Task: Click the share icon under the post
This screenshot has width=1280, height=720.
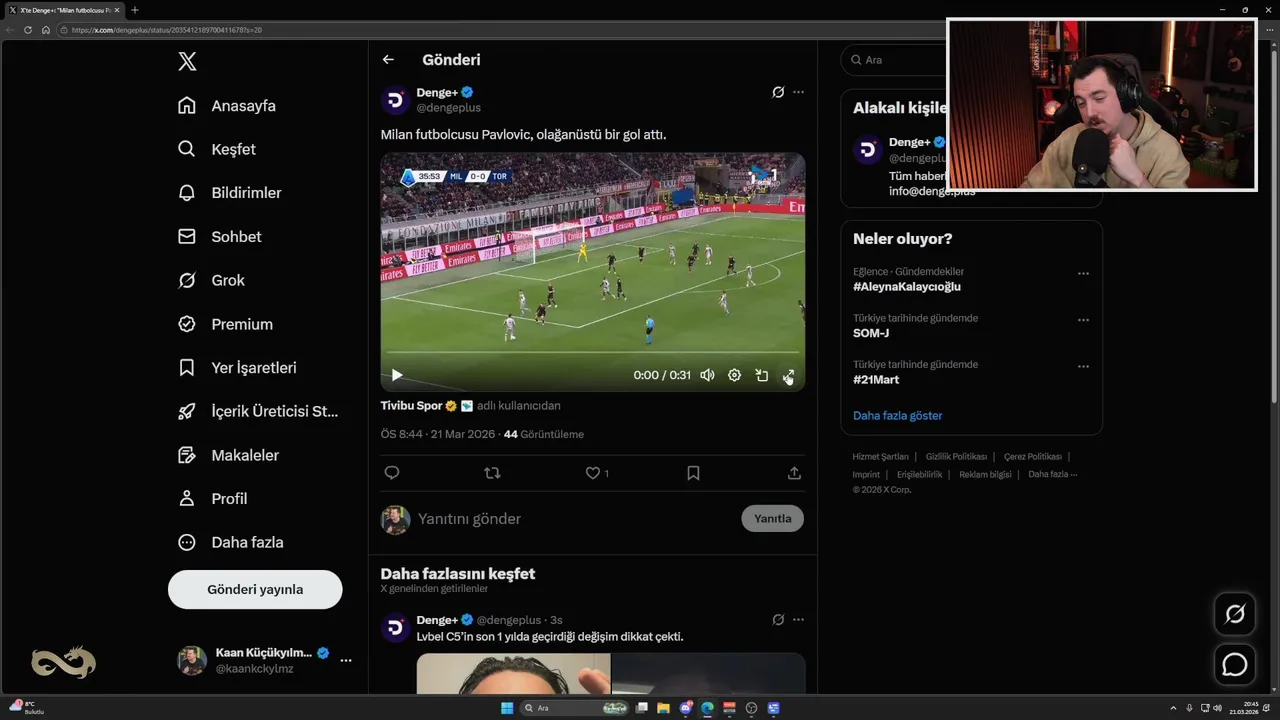Action: click(794, 473)
